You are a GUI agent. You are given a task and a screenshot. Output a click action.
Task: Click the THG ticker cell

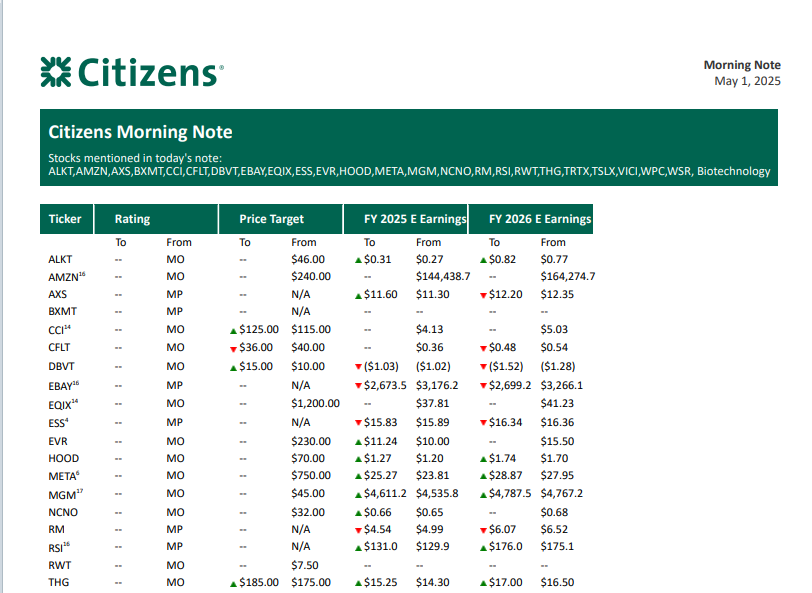tap(59, 582)
